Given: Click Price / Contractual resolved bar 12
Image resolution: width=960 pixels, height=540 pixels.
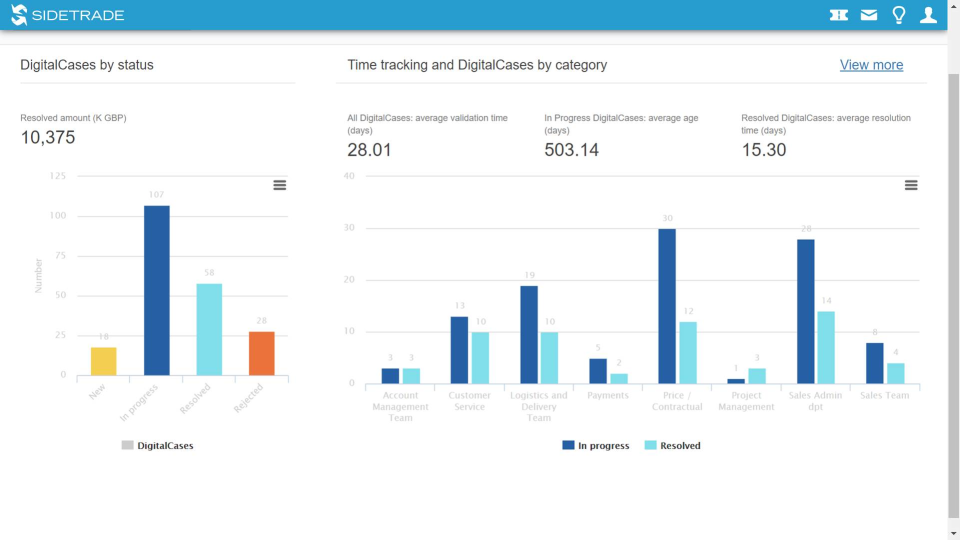Looking at the screenshot, I should coord(688,353).
